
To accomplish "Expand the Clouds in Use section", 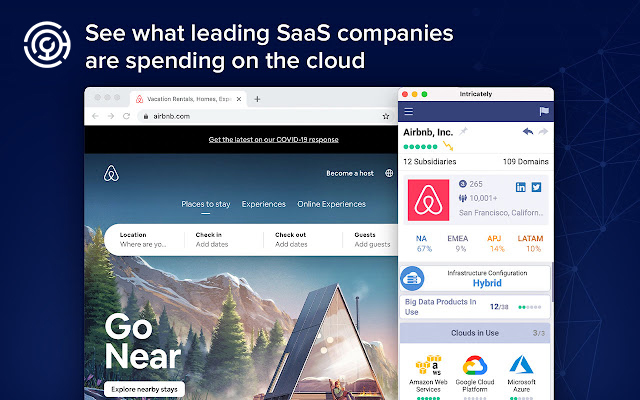I will click(475, 333).
